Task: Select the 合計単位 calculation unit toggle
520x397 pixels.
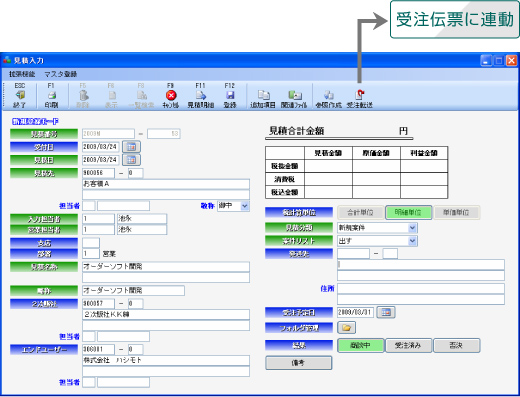Action: click(x=360, y=212)
